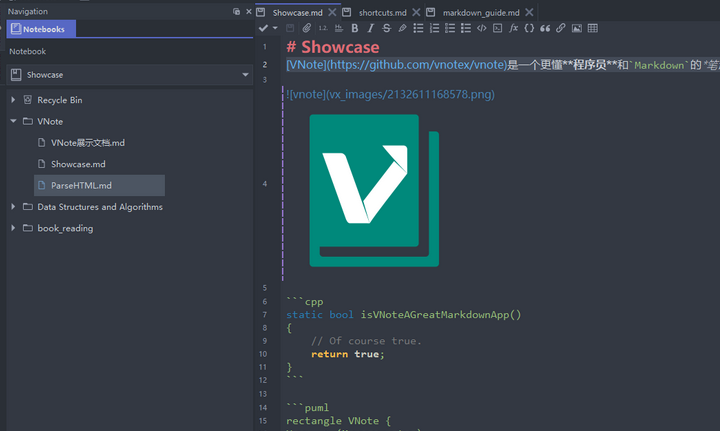This screenshot has width=720, height=431.
Task: Switch to the shortcuts.md tab
Action: [x=382, y=13]
